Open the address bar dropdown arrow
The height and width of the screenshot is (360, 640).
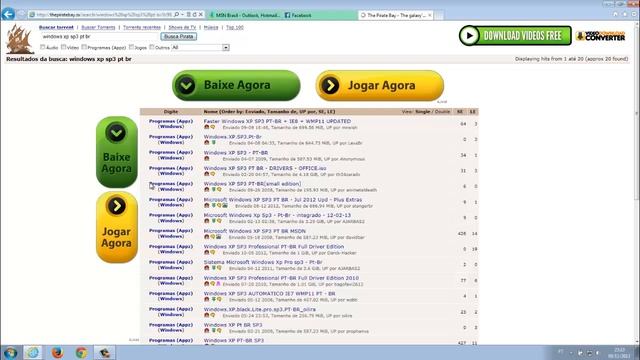182,15
